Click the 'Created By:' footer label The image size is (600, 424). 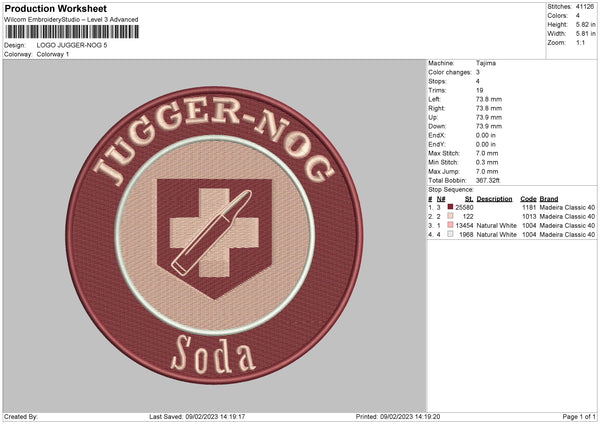[x=21, y=416]
